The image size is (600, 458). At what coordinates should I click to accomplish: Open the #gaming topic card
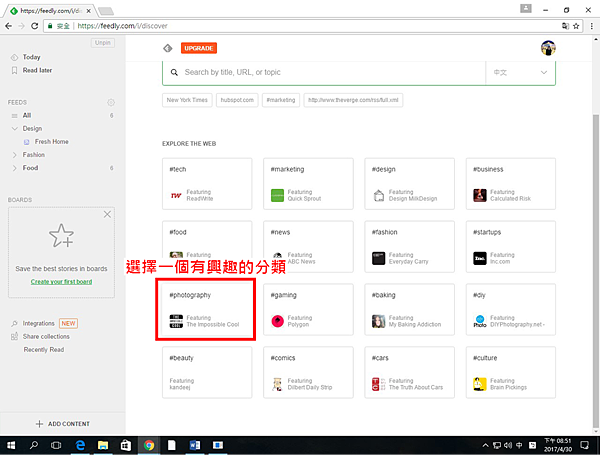308,310
